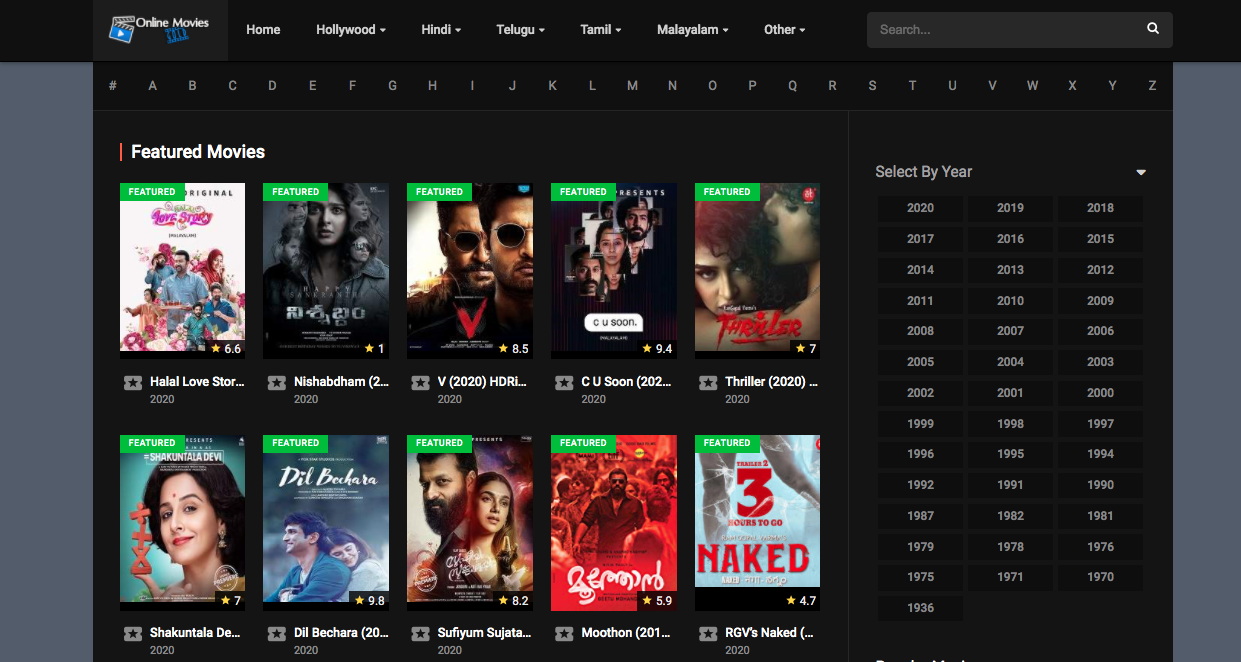This screenshot has height=662, width=1241.
Task: Click movie icon beside Sufiyum Sujatayum
Action: tap(421, 633)
